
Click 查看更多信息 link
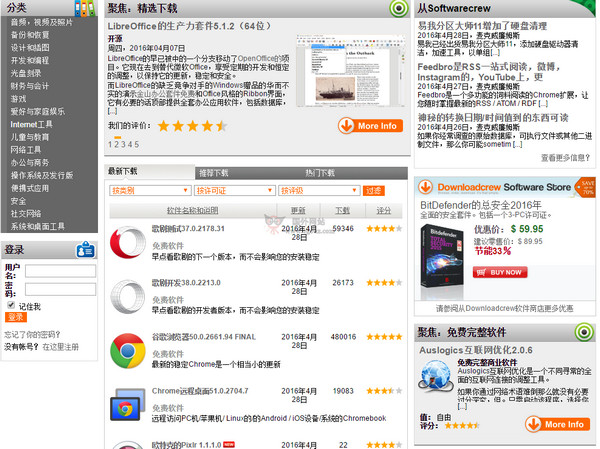565,157
